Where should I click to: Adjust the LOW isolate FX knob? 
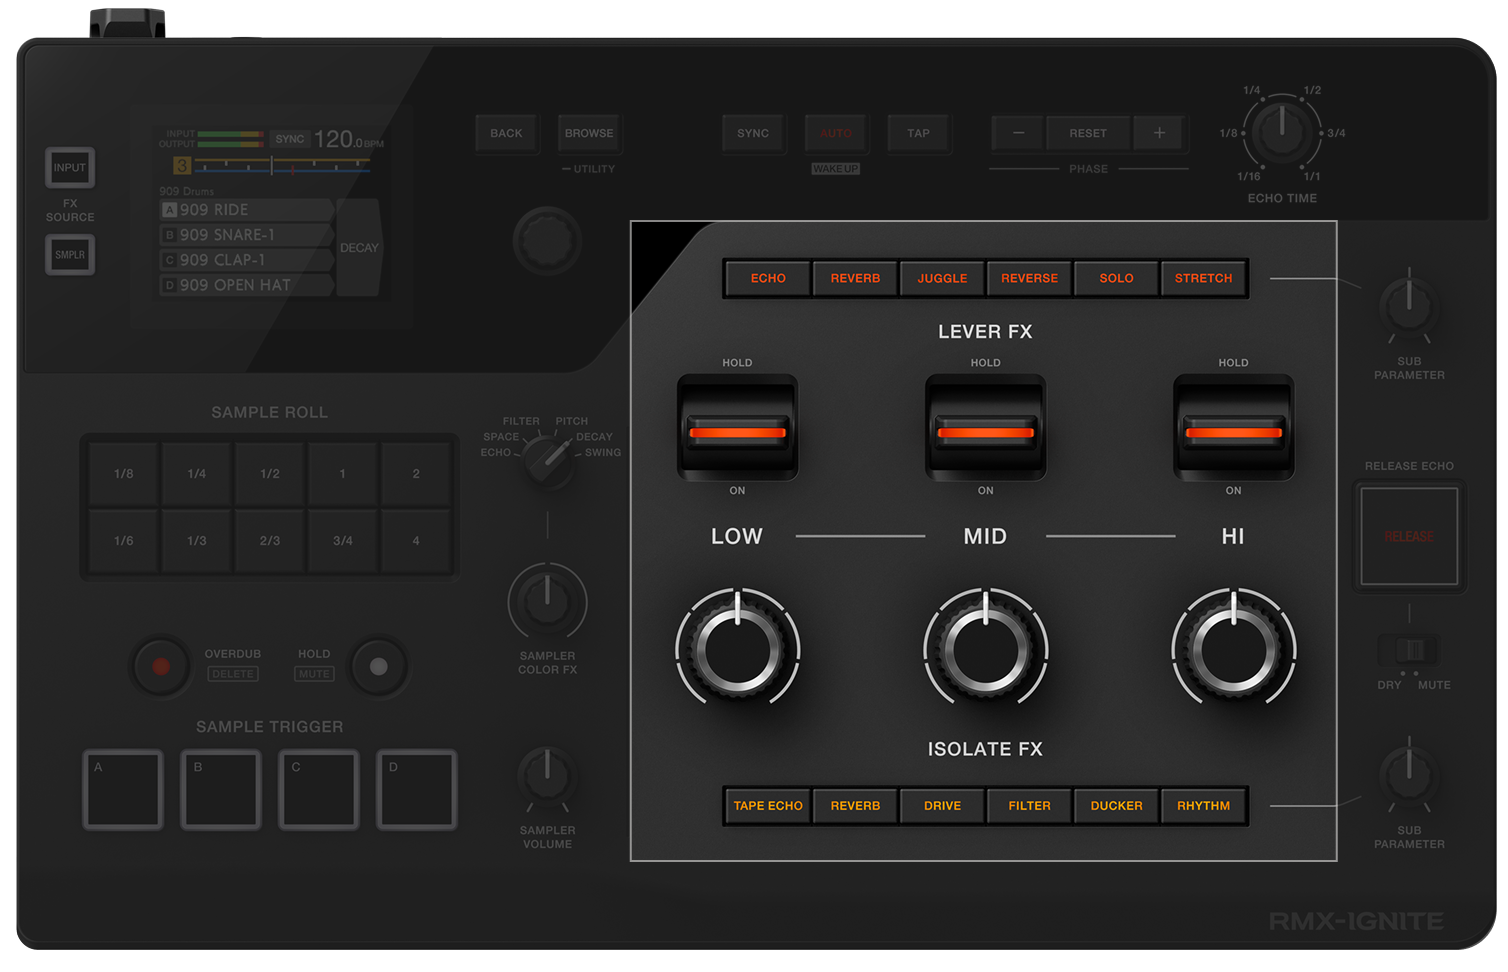pos(737,648)
